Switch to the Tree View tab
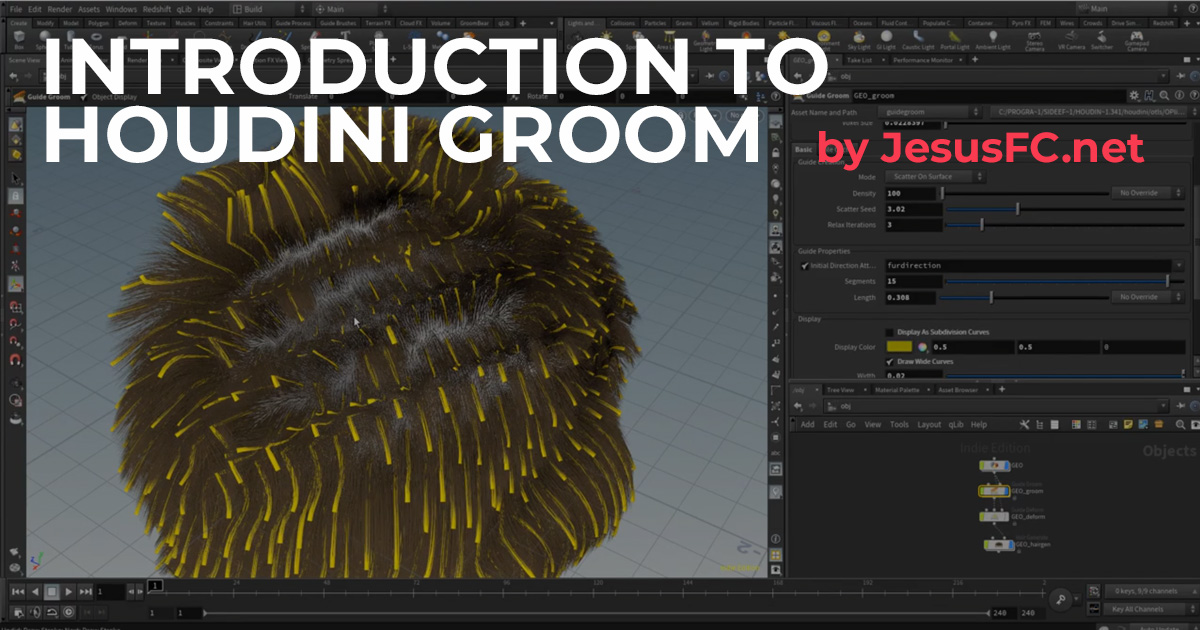The image size is (1200, 630). tap(840, 390)
